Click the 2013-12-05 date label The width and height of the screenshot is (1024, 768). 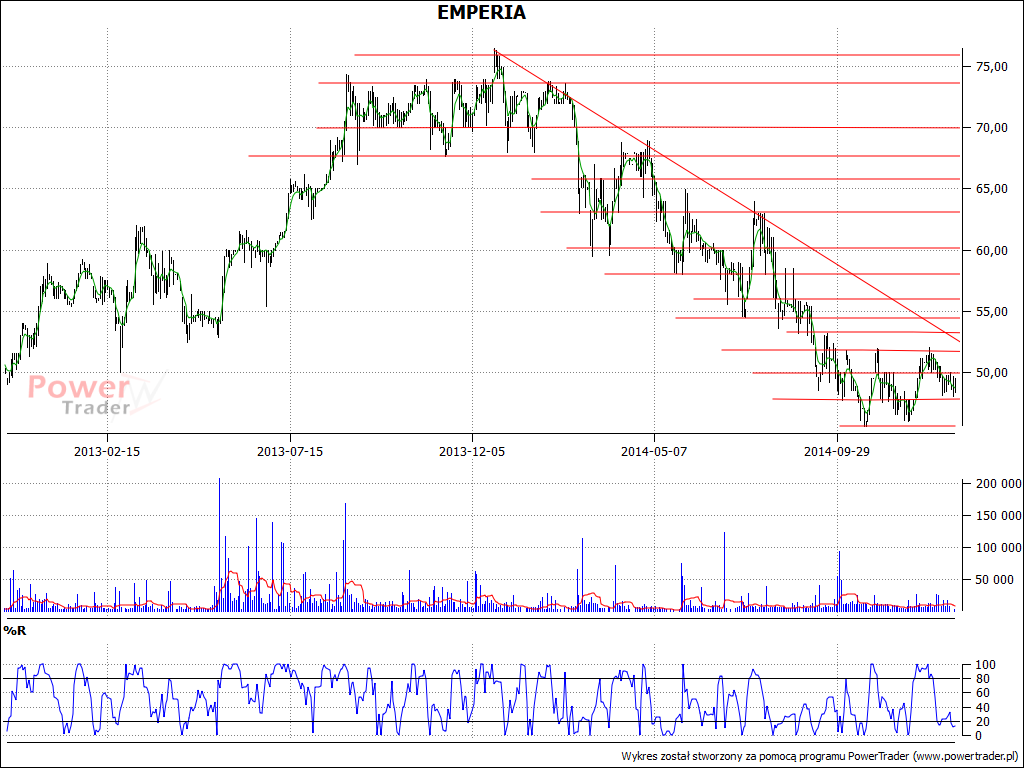click(x=472, y=451)
